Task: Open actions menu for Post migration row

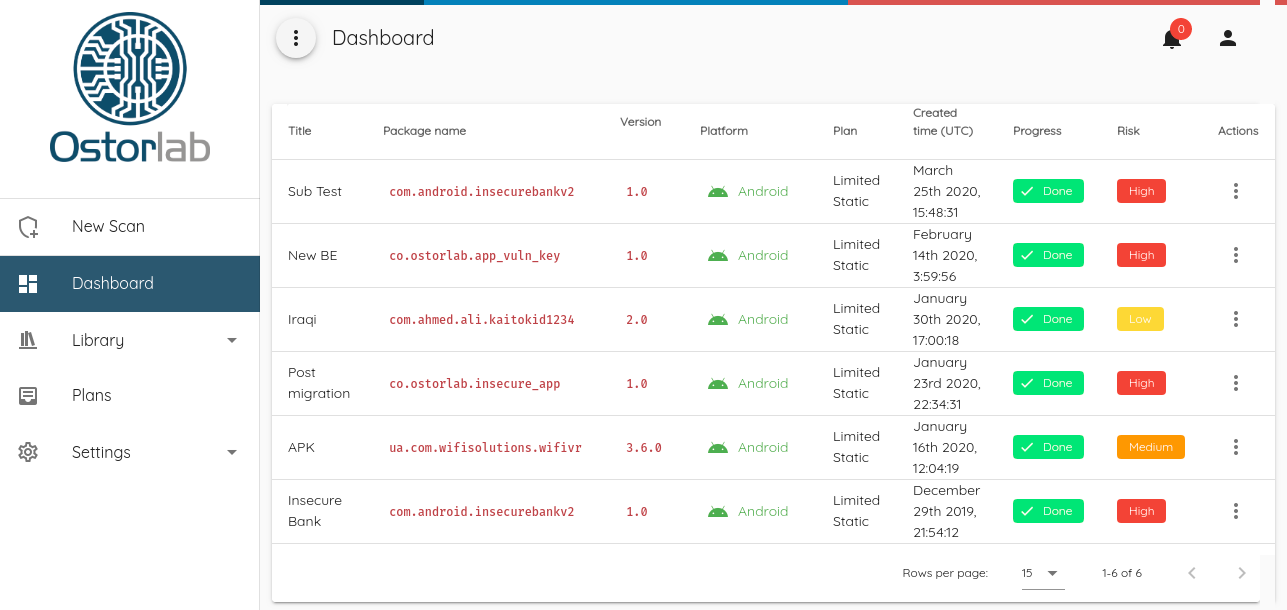Action: (1236, 383)
